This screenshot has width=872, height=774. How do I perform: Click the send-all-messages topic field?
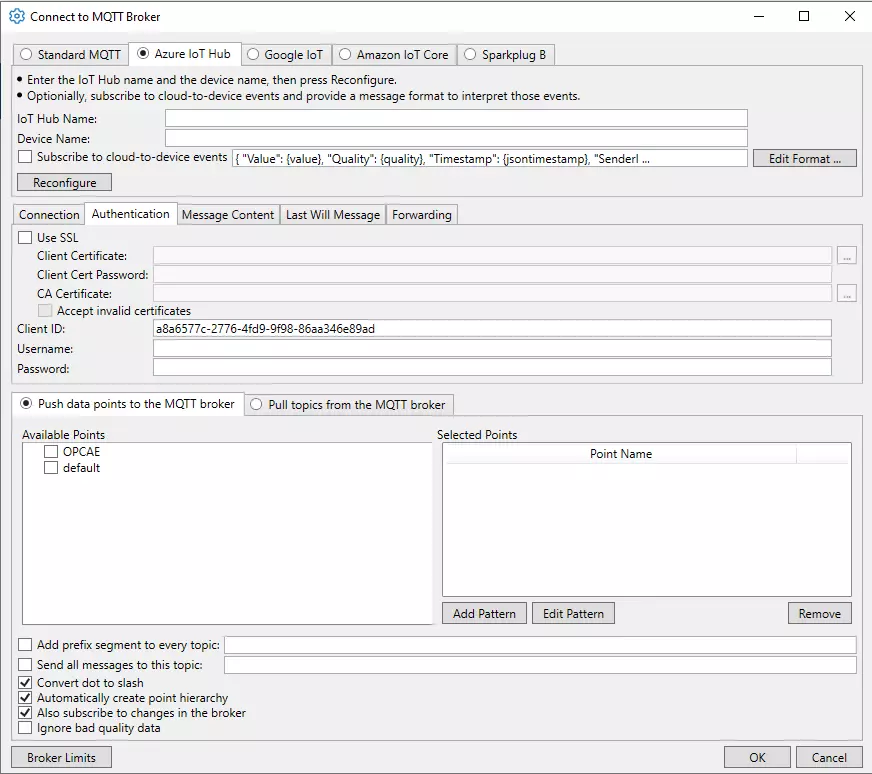[x=540, y=665]
